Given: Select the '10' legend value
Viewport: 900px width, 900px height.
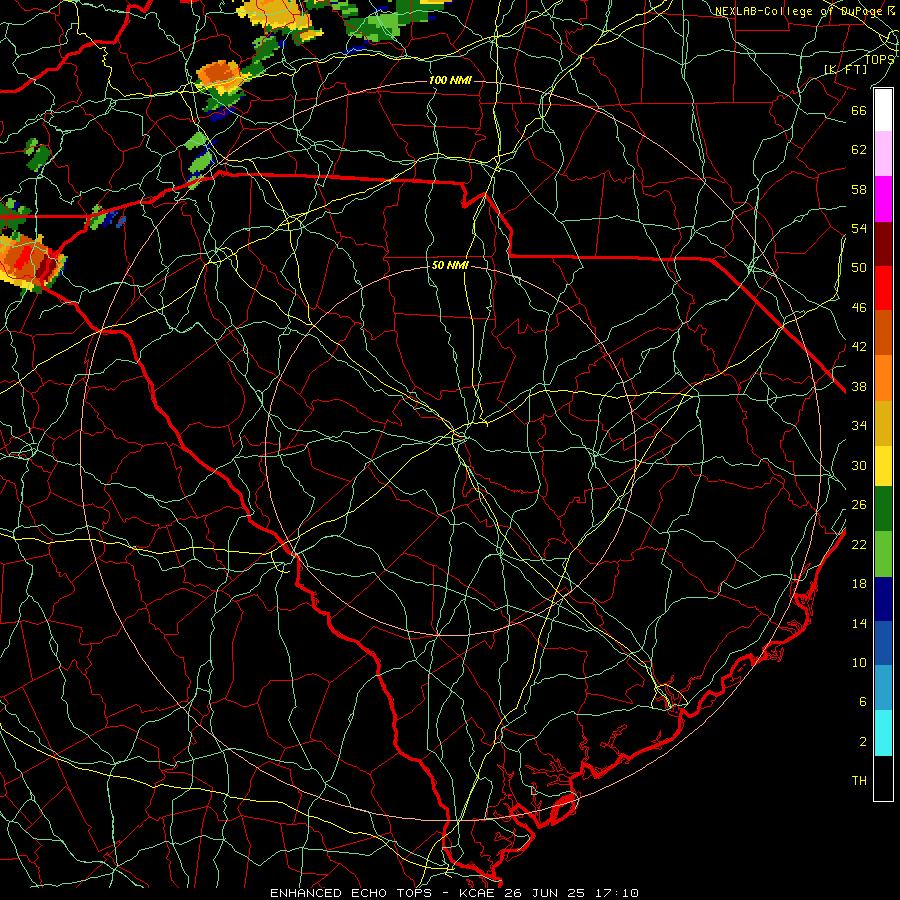Looking at the screenshot, I should (x=859, y=663).
